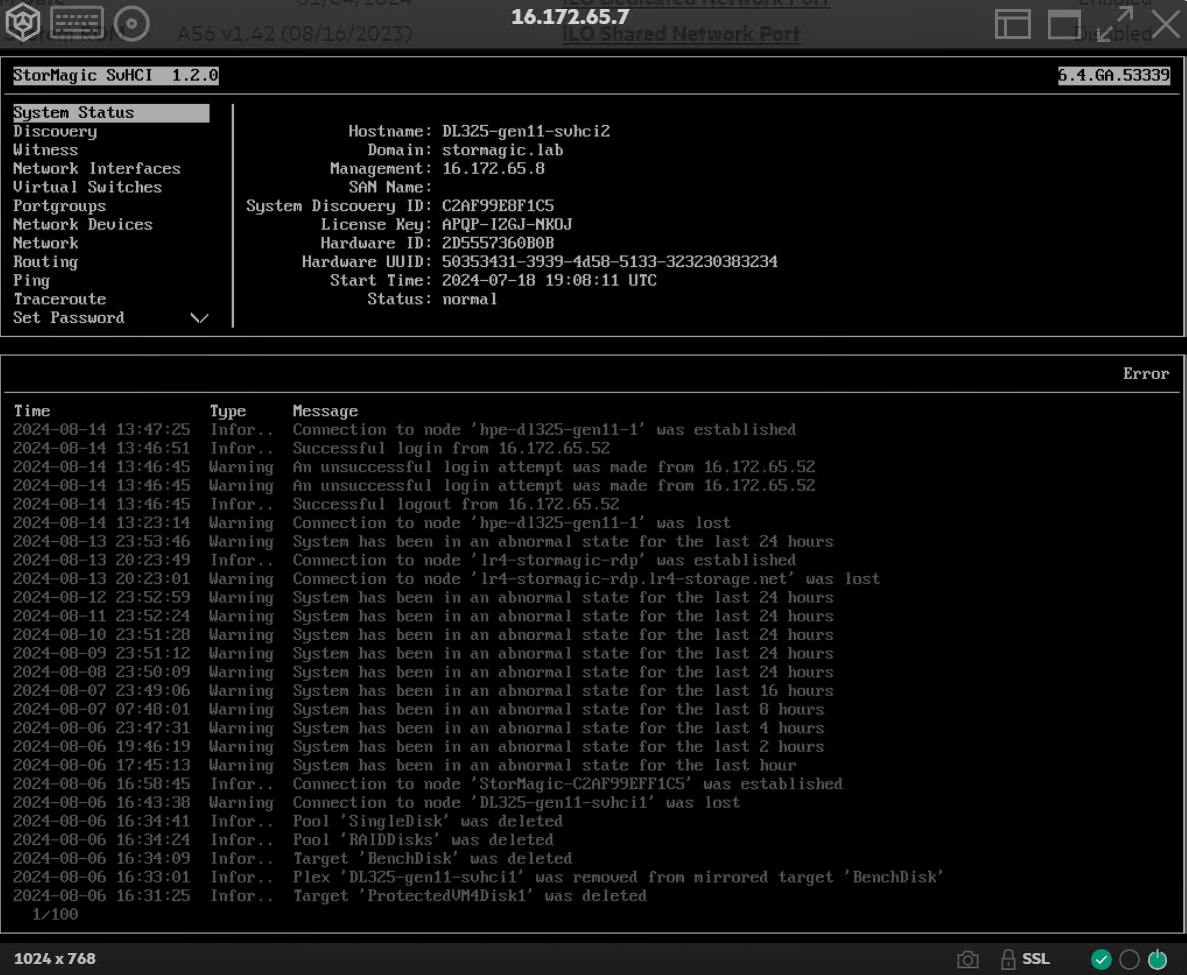The image size is (1187, 975).
Task: Open the virtual media disc icon
Action: 132,23
